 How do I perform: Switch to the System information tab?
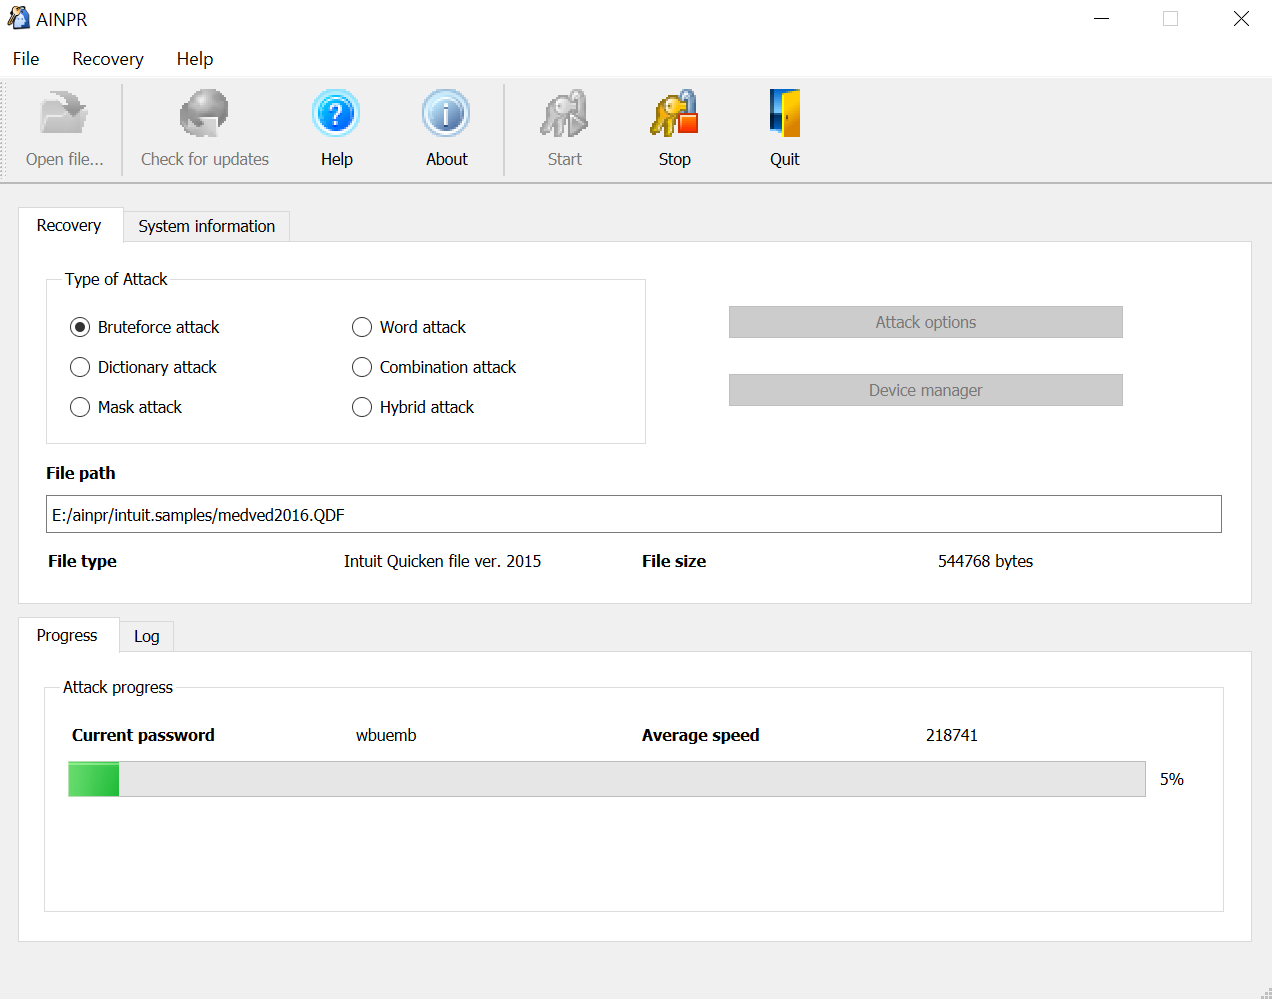(206, 226)
